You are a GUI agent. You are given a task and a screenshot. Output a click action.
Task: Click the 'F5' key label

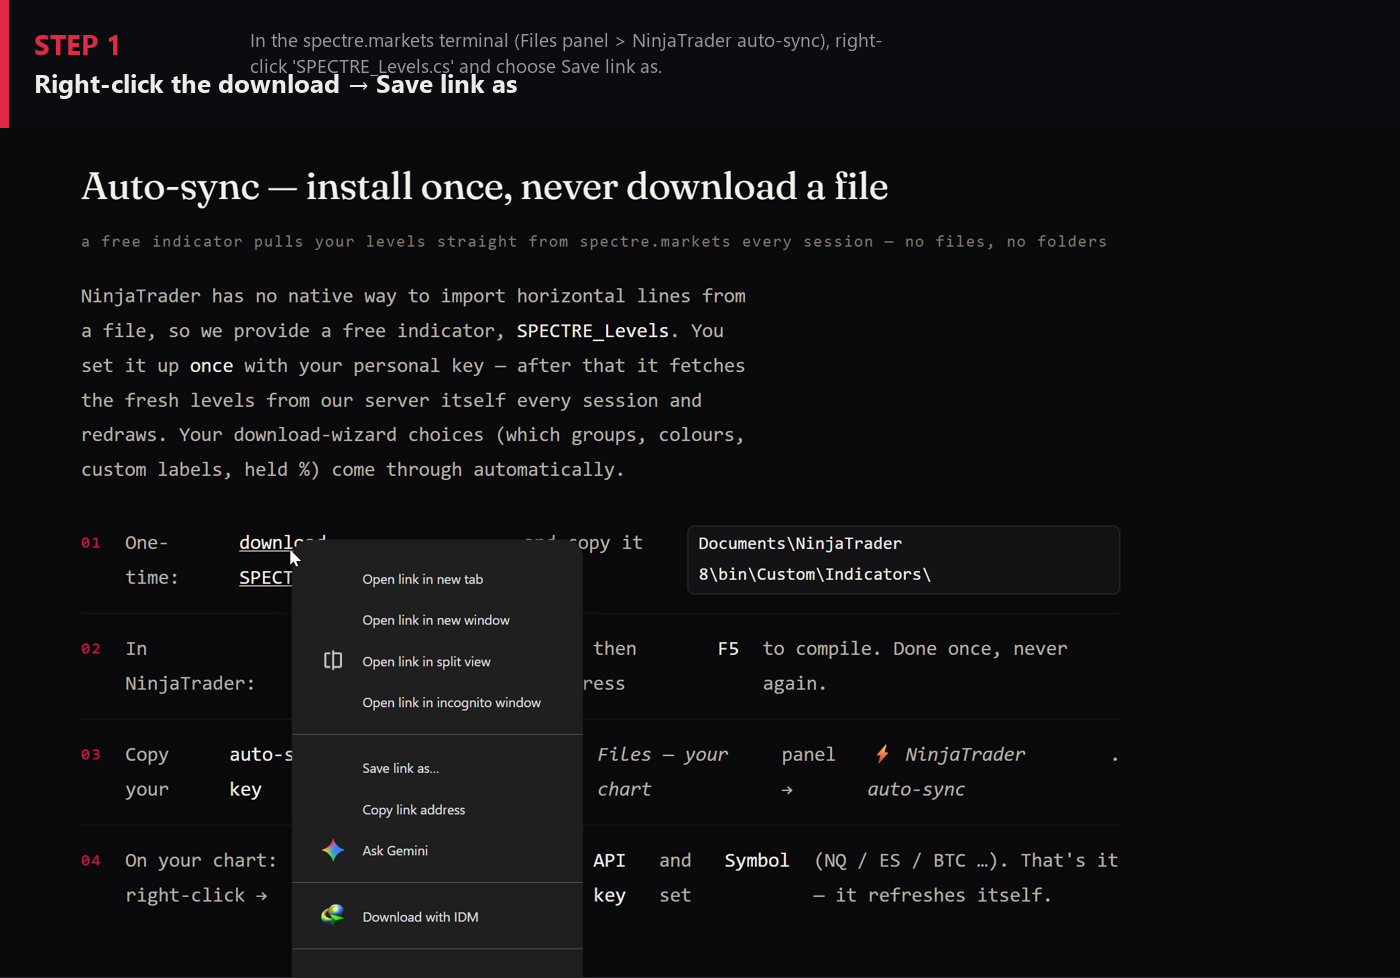[728, 648]
